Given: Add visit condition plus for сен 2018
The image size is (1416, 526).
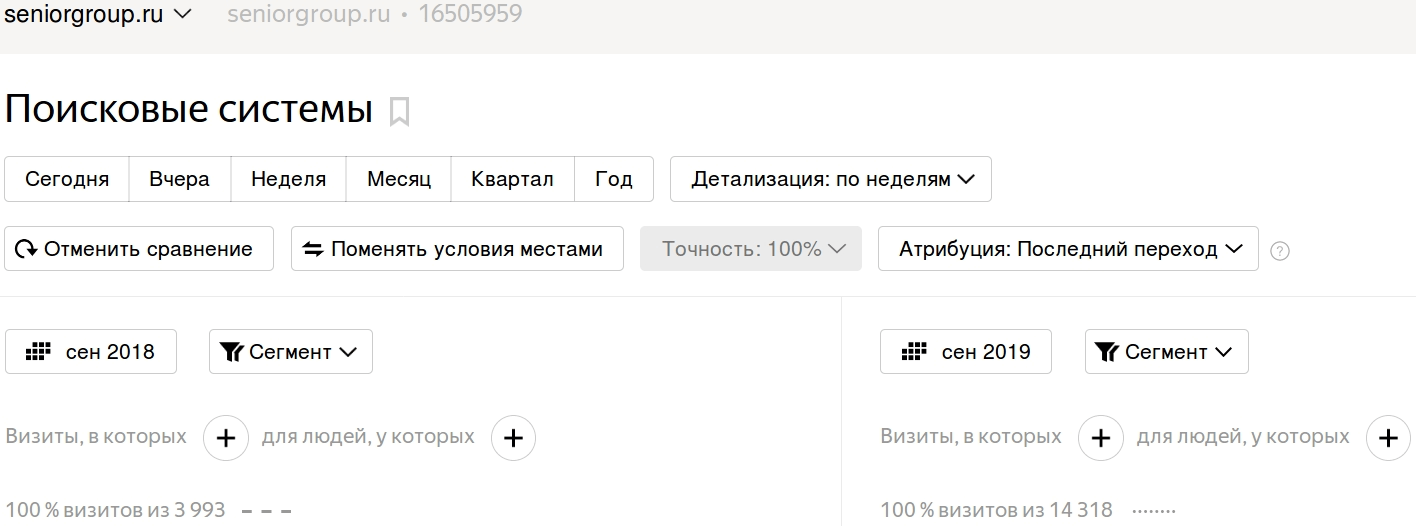Looking at the screenshot, I should tap(226, 438).
